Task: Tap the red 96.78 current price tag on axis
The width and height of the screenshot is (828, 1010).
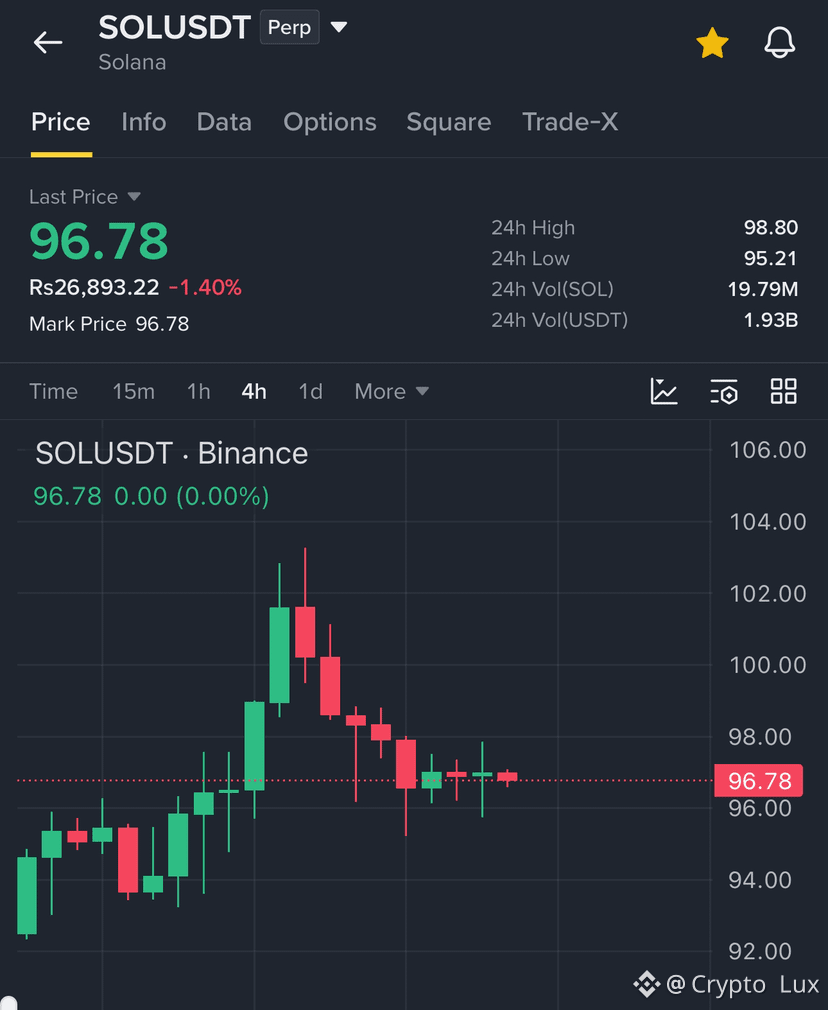Action: tap(758, 781)
